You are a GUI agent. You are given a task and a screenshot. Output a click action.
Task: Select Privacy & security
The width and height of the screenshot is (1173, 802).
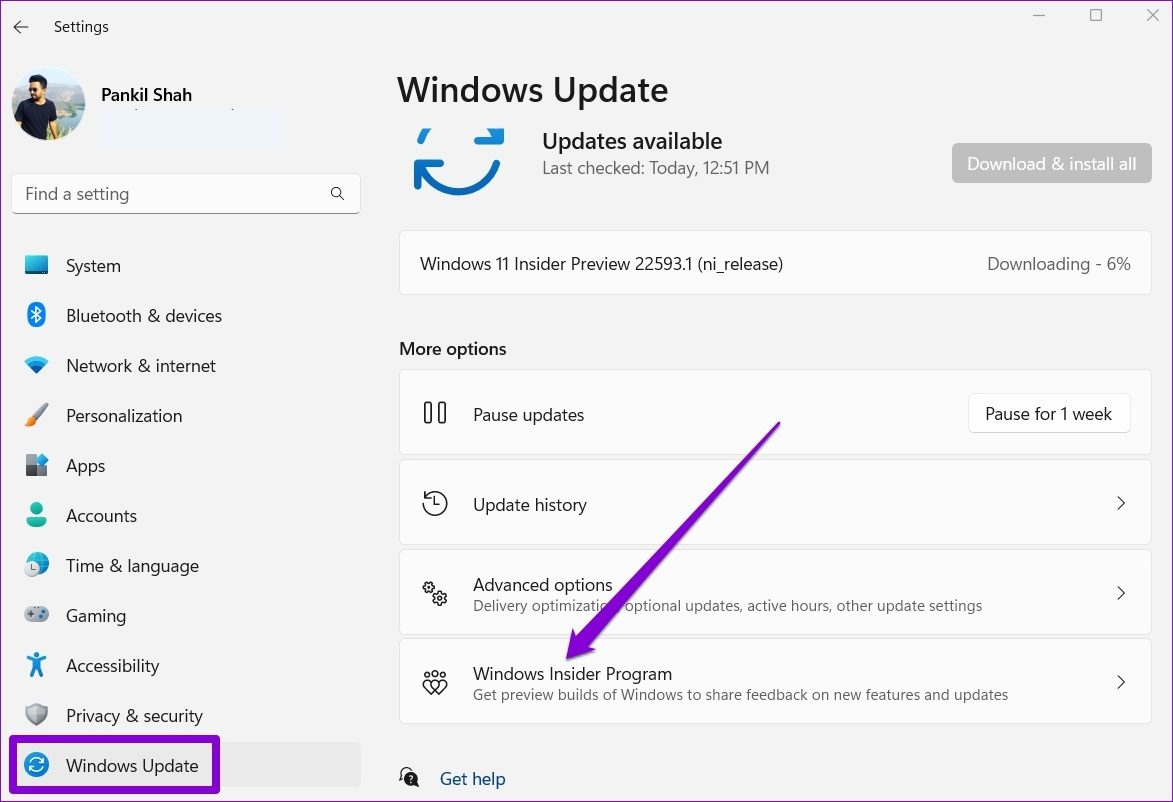[x=186, y=716]
